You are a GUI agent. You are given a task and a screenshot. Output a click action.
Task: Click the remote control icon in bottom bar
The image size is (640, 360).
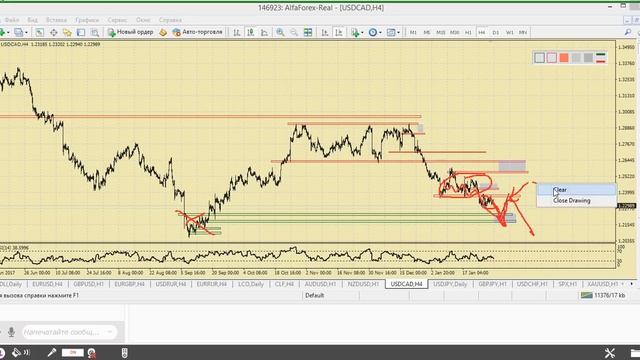tap(124, 352)
